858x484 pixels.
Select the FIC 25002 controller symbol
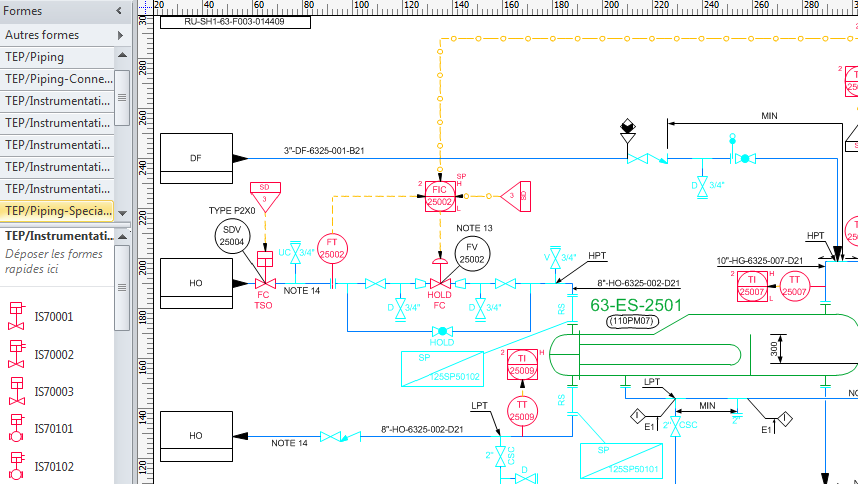(440, 196)
